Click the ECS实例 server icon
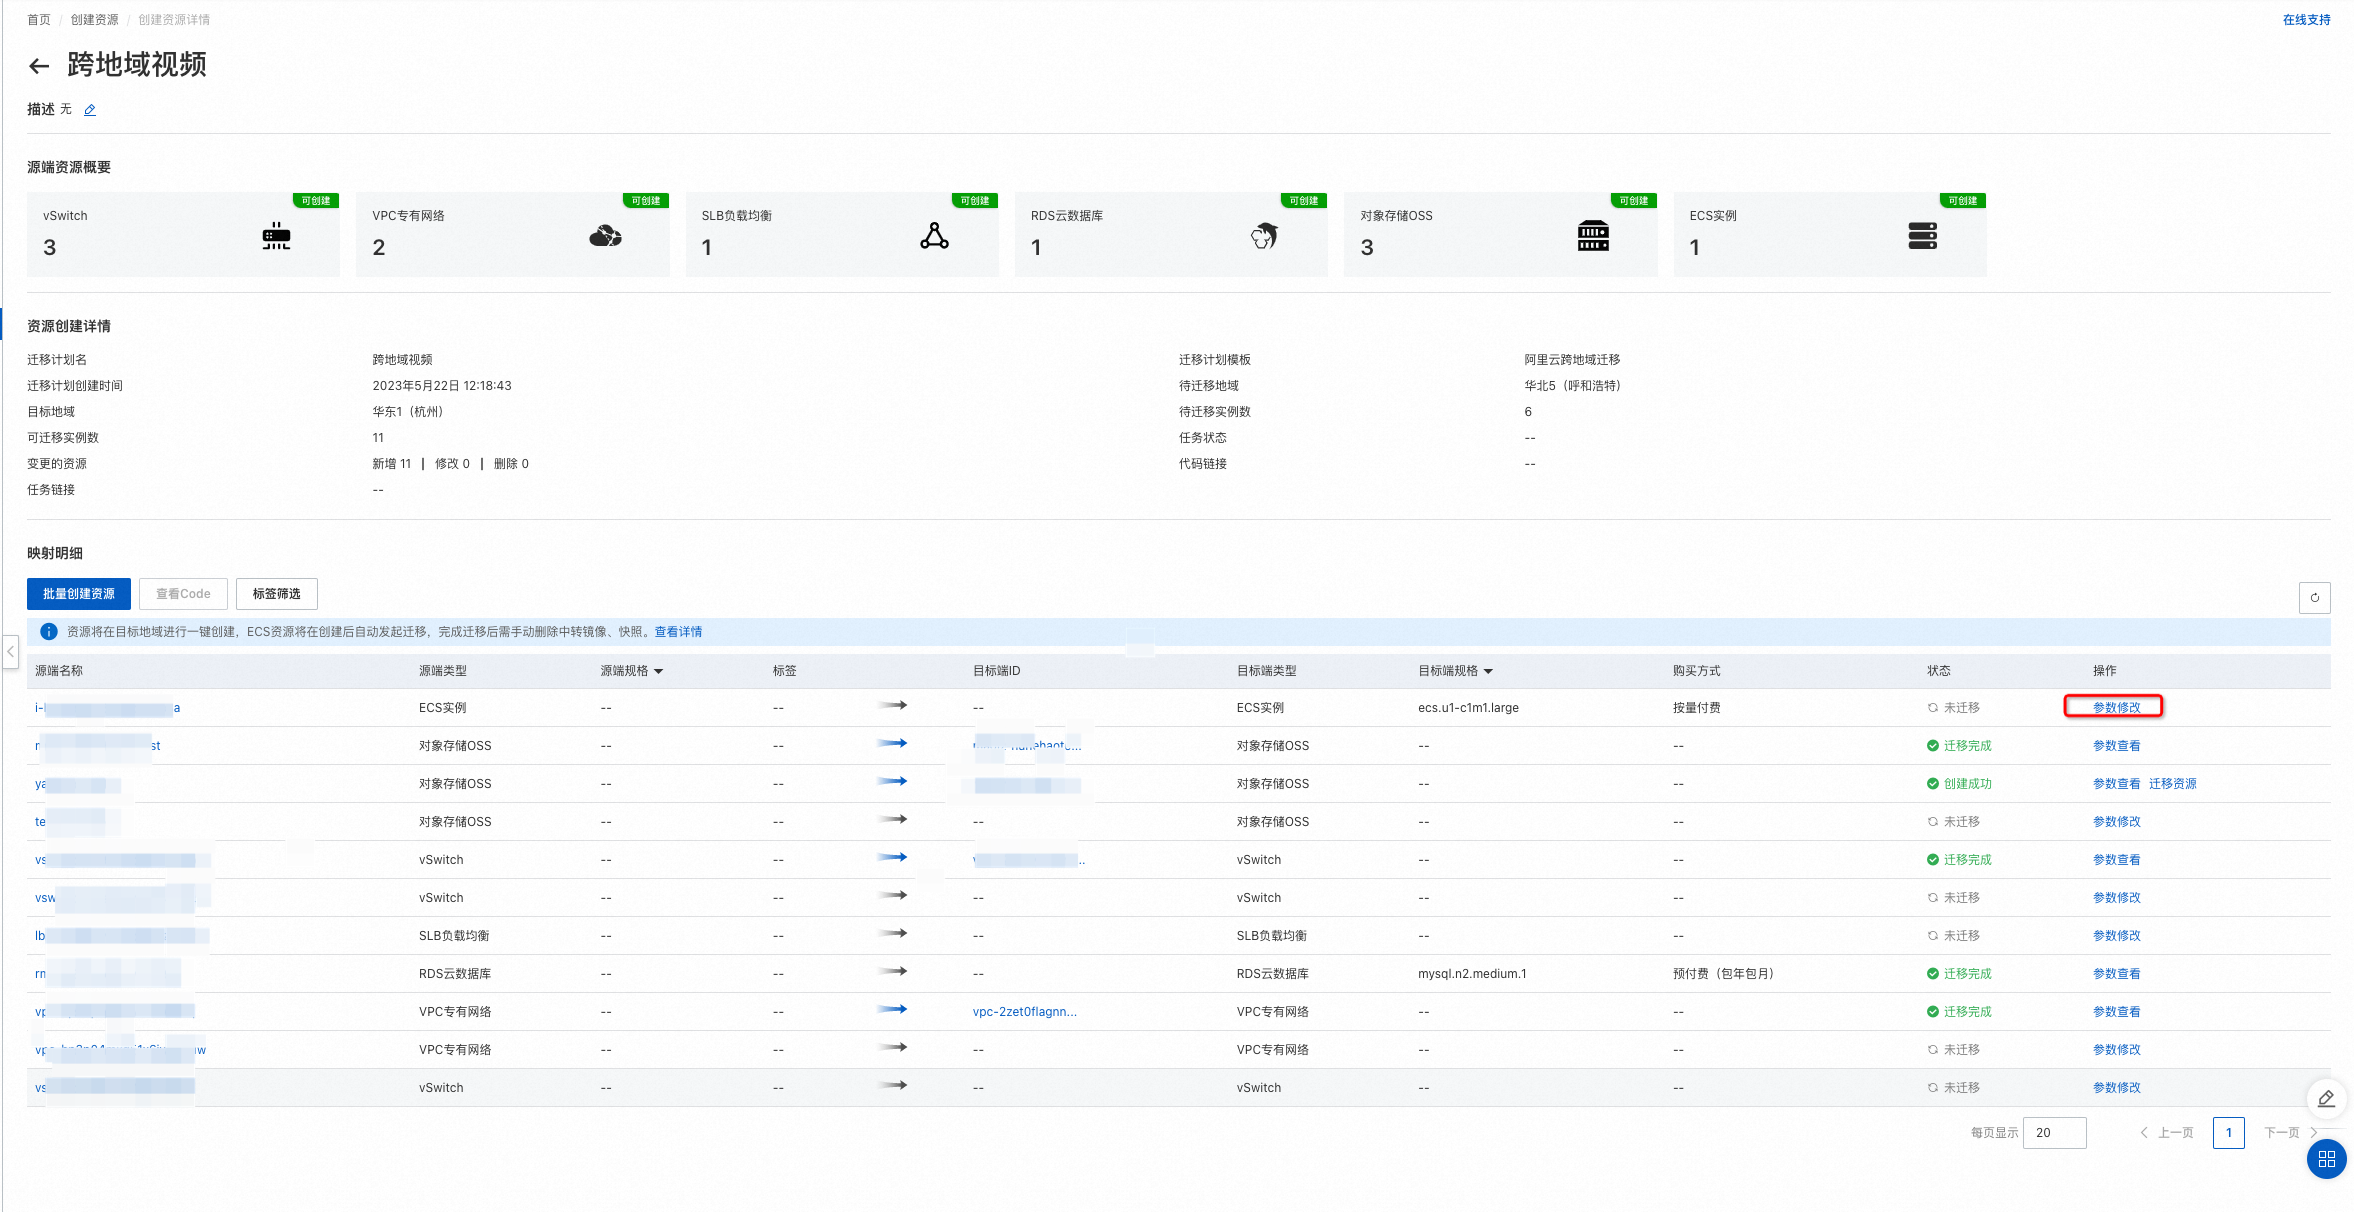The image size is (2354, 1212). (1922, 236)
